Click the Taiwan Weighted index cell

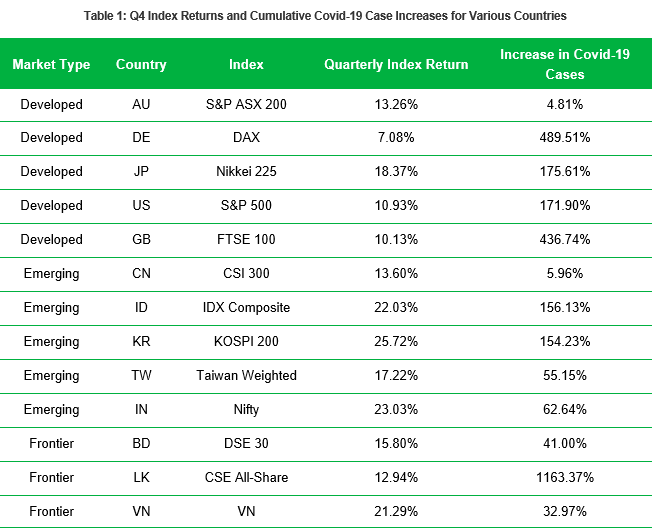tap(246, 376)
